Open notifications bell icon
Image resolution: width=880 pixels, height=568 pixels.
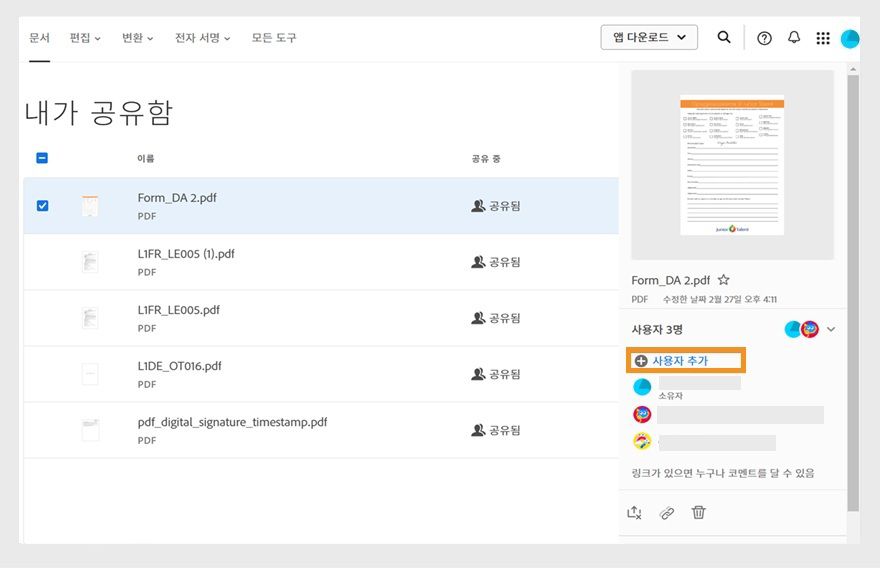[x=794, y=37]
